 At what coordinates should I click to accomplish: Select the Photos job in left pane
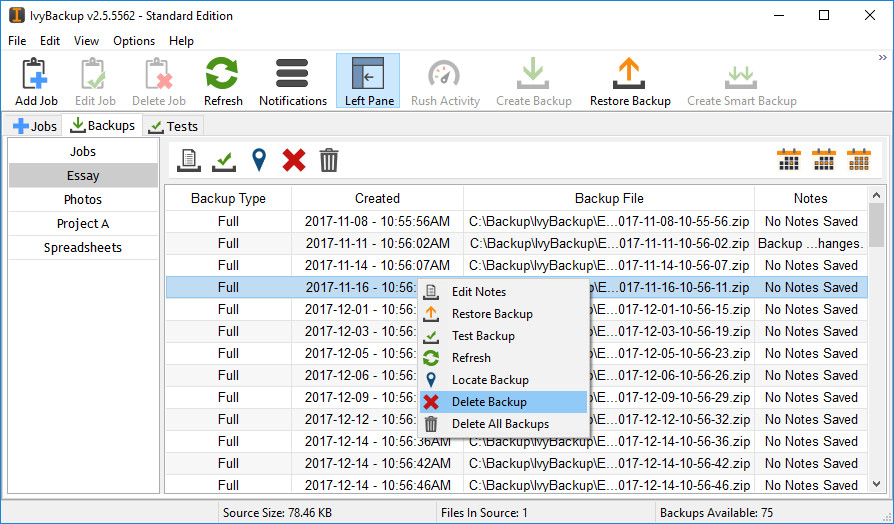click(83, 200)
